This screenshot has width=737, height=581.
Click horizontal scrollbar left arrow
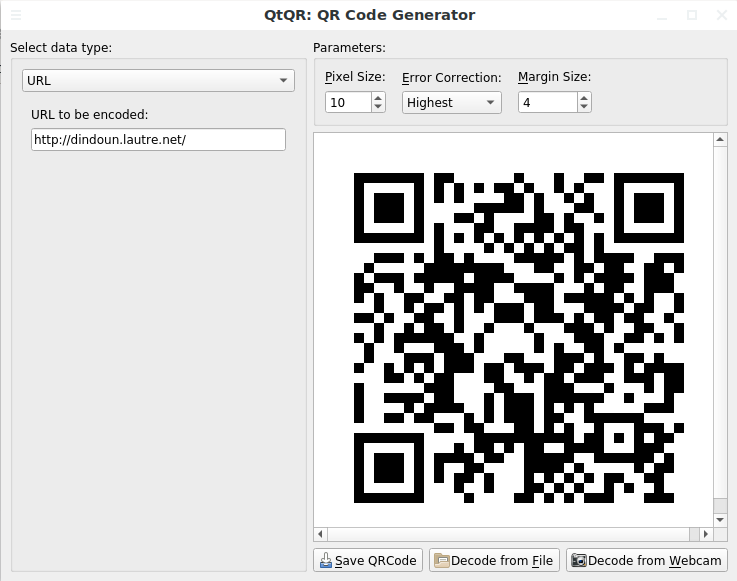click(x=321, y=534)
